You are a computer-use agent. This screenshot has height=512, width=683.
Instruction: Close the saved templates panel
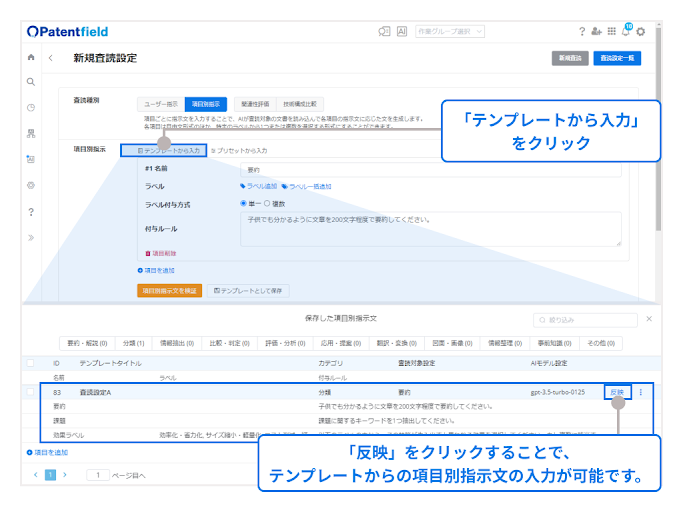click(x=648, y=319)
